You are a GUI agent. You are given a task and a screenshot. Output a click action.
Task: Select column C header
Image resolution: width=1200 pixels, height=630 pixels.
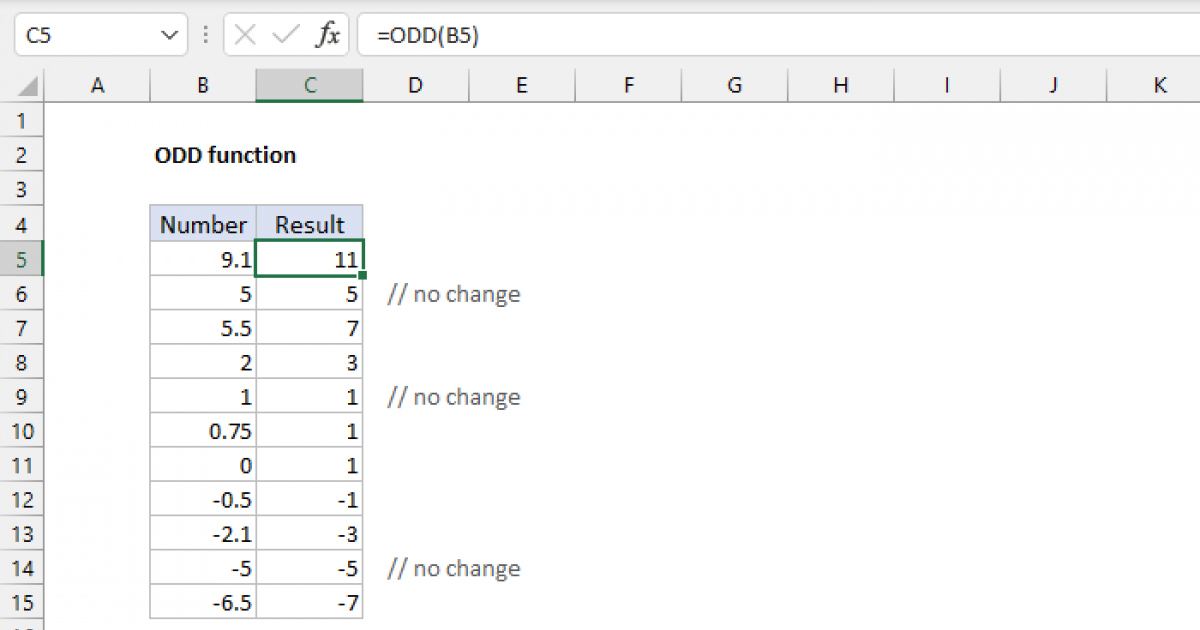coord(309,85)
